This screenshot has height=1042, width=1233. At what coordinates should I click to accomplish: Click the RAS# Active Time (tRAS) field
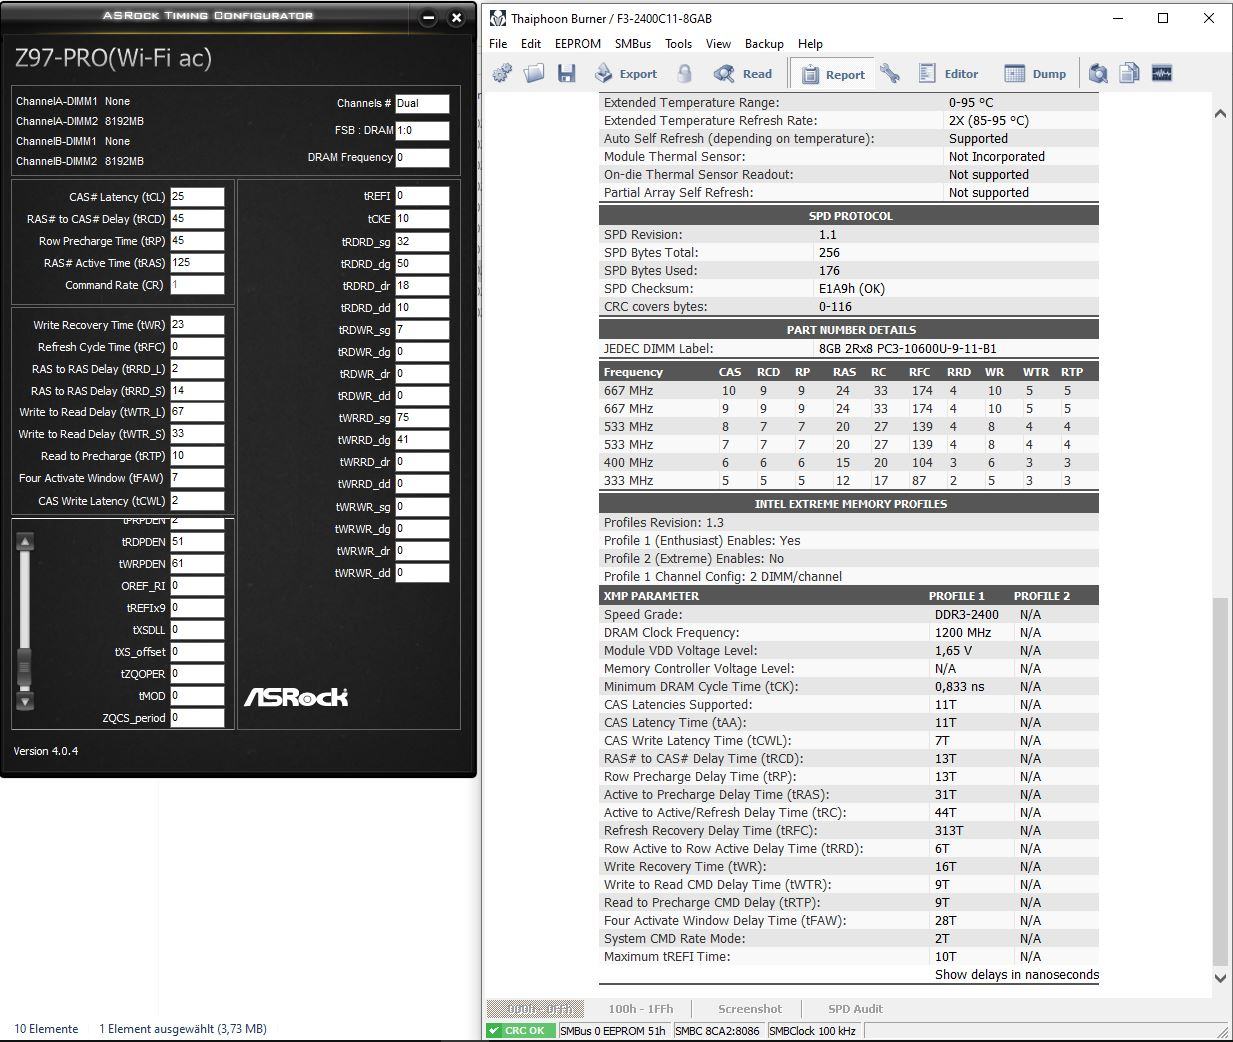(x=197, y=263)
